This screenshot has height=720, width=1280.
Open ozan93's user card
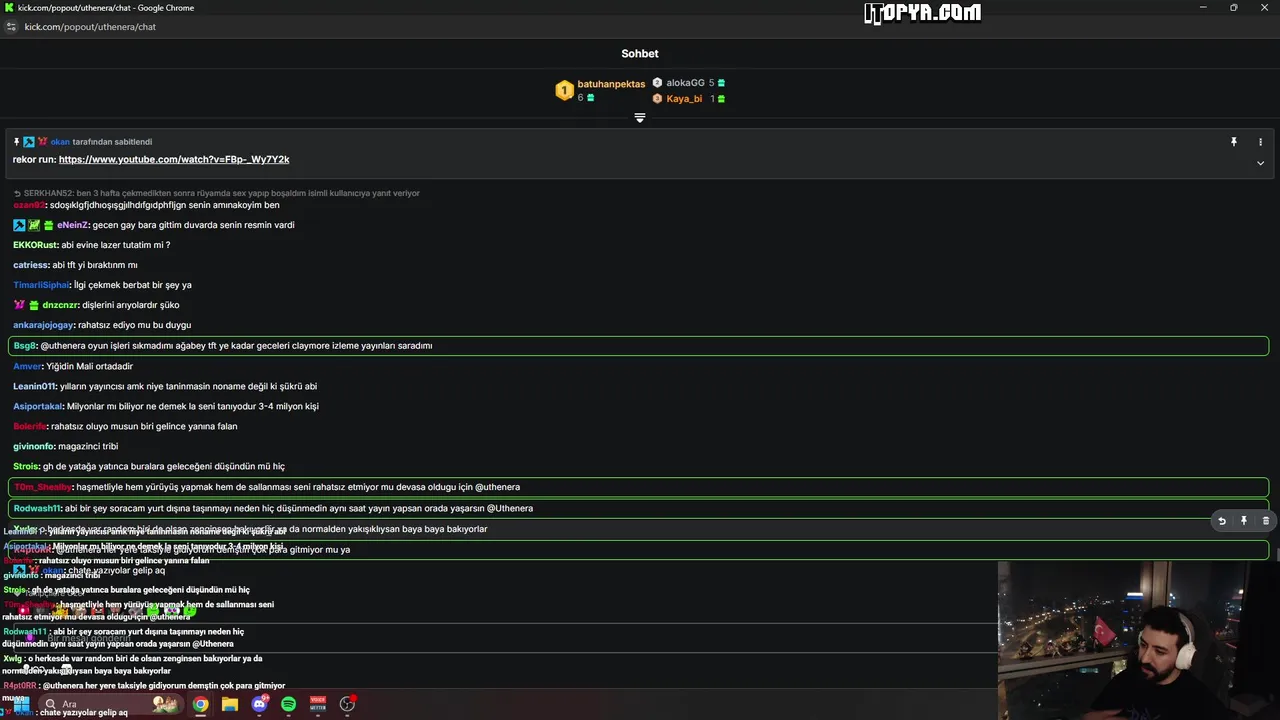tap(29, 205)
